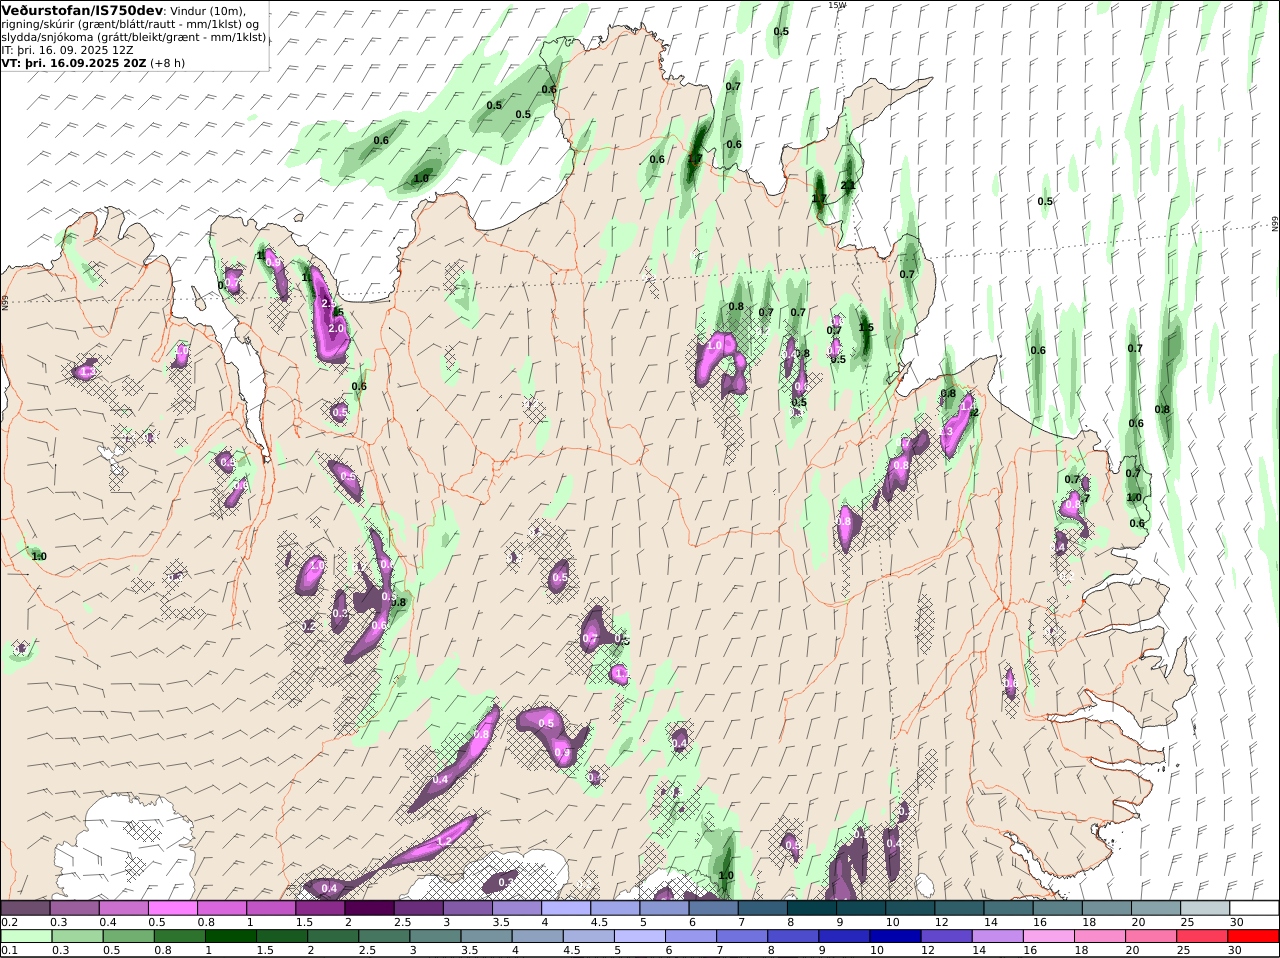Image resolution: width=1280 pixels, height=958 pixels.
Task: Select the bright red 30 swatch in the rain legend
Action: [x=1252, y=936]
